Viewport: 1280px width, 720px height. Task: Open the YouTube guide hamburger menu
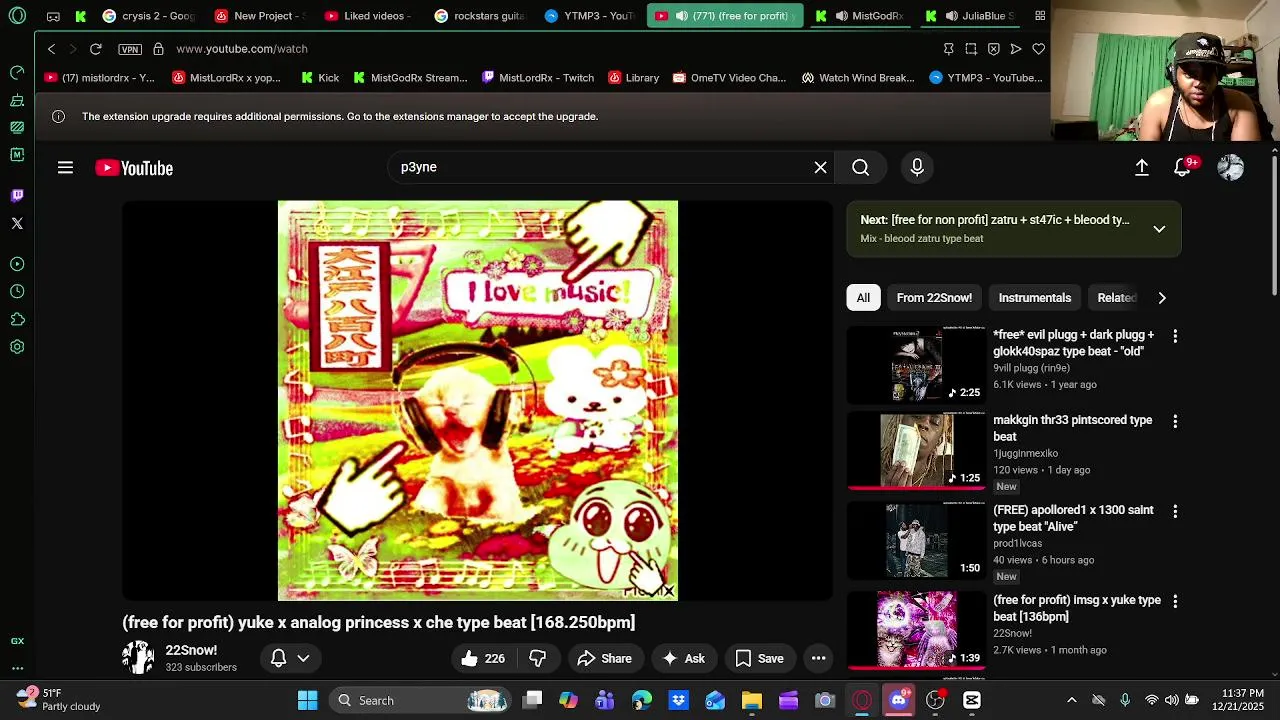pos(65,168)
